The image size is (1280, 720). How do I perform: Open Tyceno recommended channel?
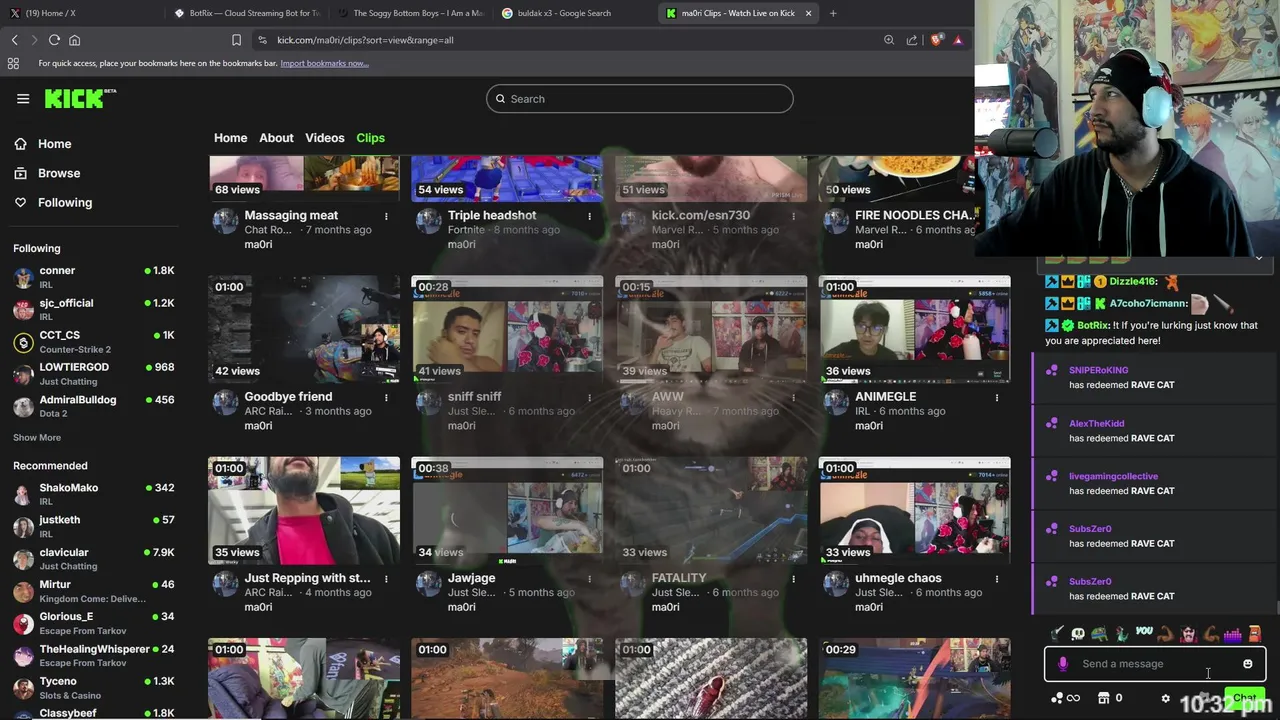94,687
